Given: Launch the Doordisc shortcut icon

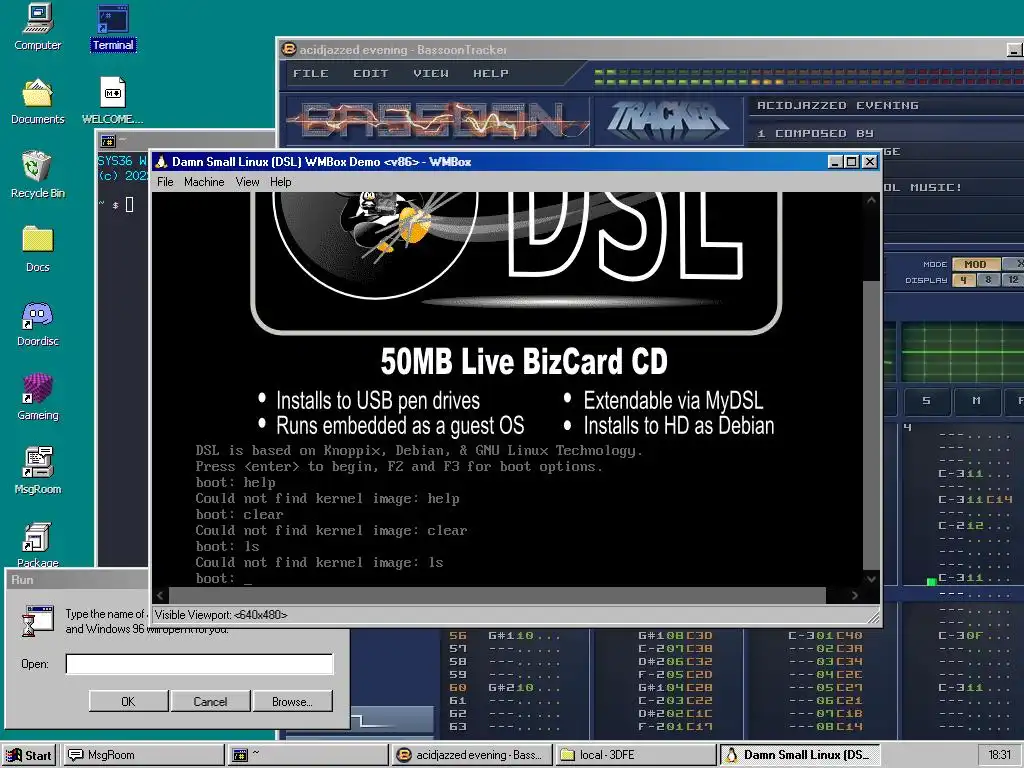Looking at the screenshot, I should click(x=37, y=323).
